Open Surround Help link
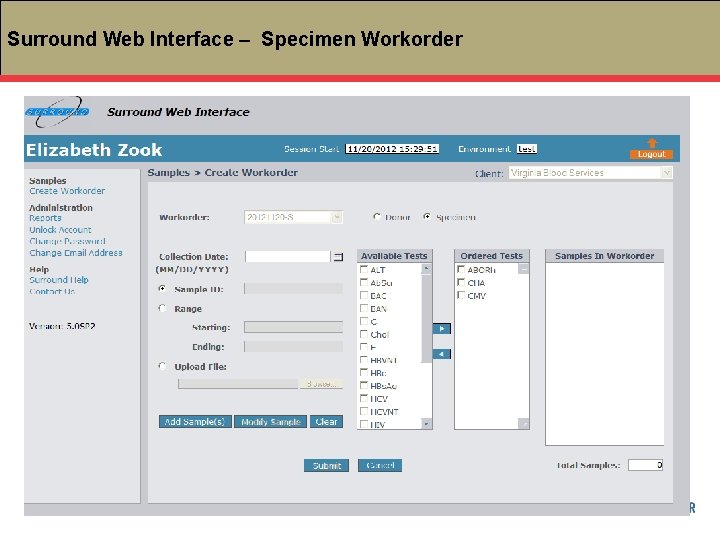 59,280
